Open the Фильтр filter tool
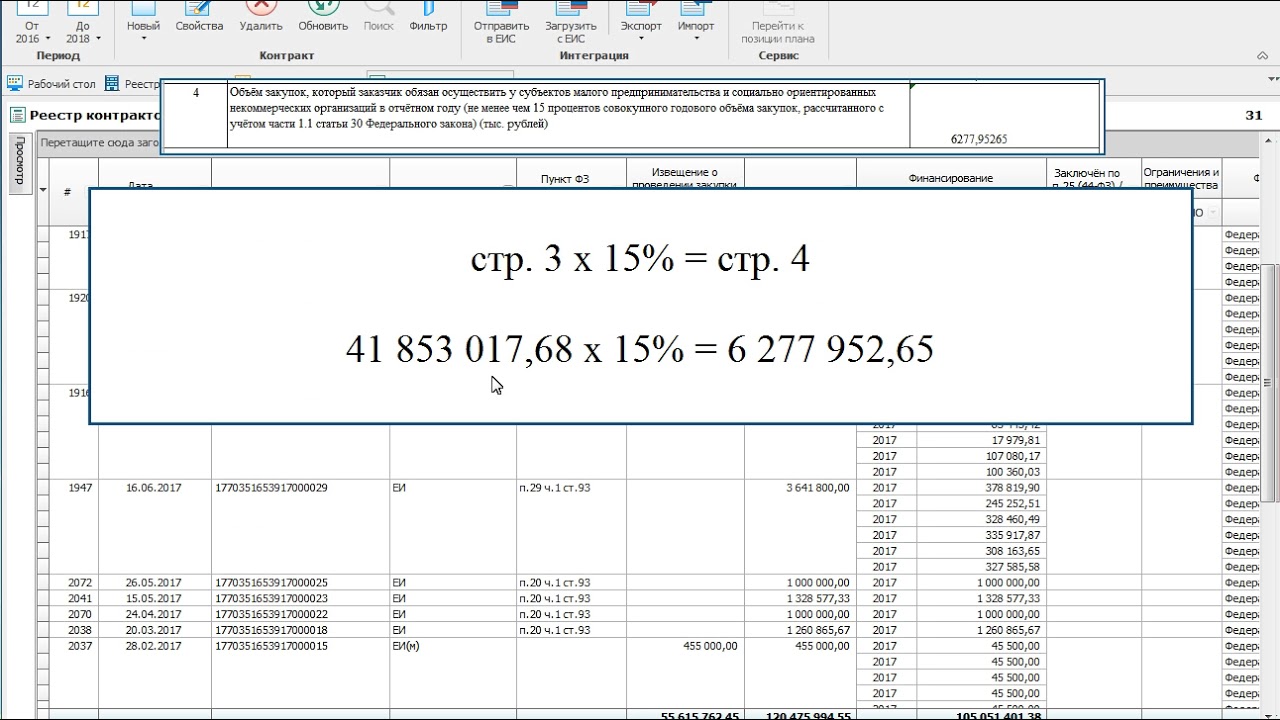 tap(428, 17)
